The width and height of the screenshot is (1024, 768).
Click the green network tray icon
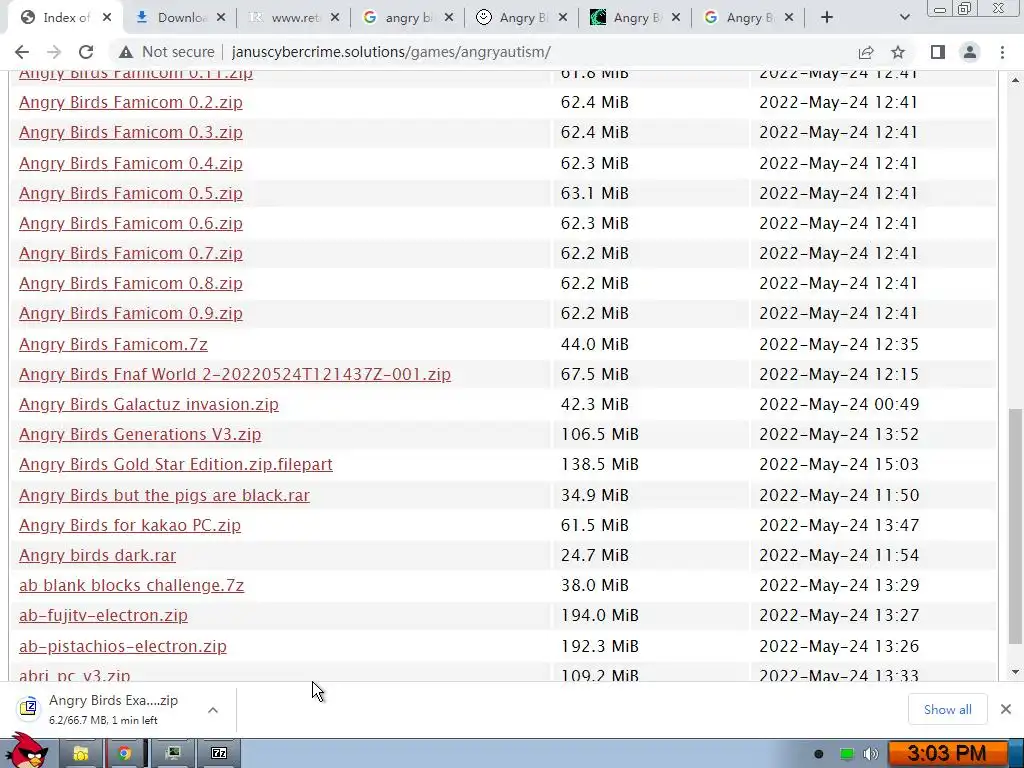846,754
